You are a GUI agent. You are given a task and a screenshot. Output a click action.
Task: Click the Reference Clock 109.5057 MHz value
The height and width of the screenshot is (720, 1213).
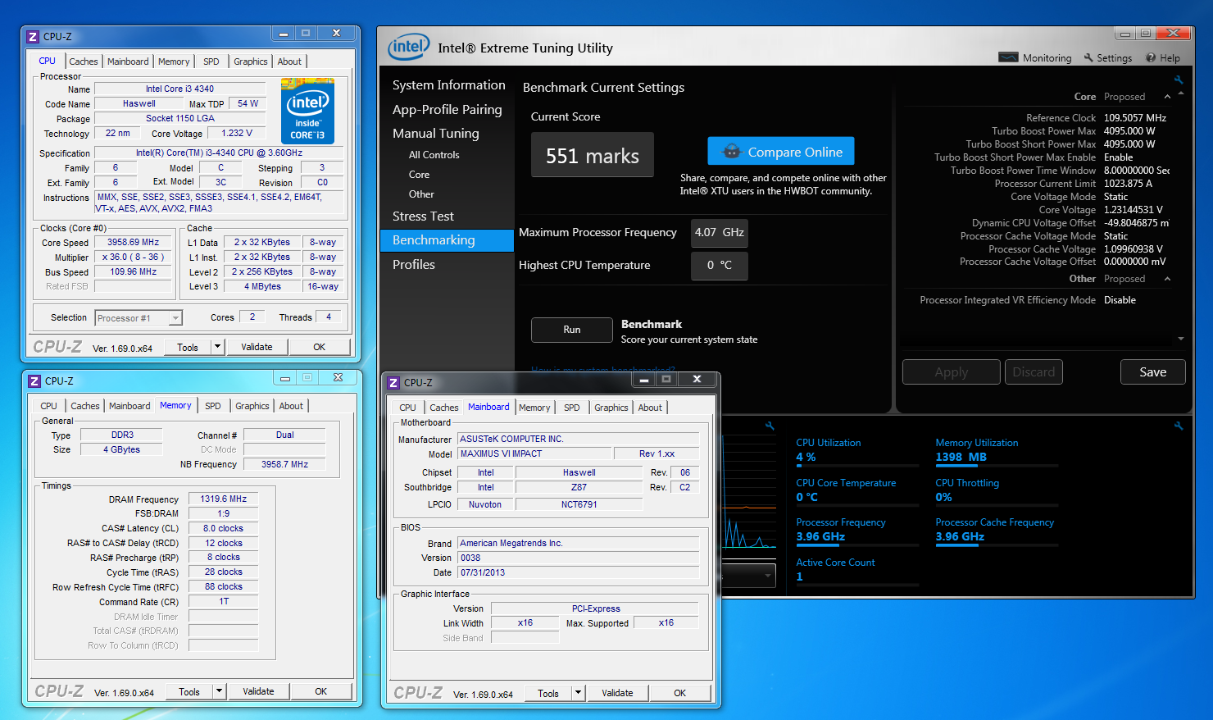point(1136,118)
